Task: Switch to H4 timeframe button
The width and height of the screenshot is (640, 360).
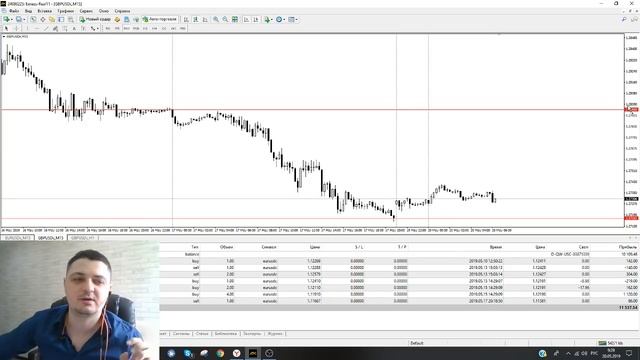Action: (x=155, y=29)
